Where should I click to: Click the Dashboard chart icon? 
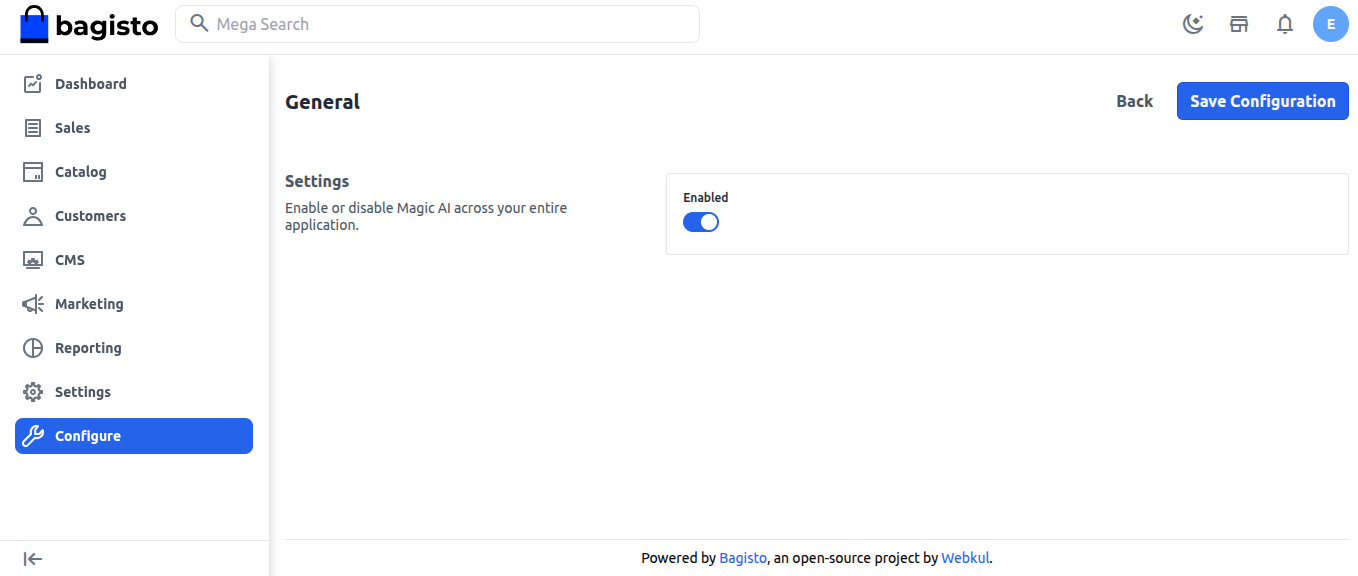point(33,84)
